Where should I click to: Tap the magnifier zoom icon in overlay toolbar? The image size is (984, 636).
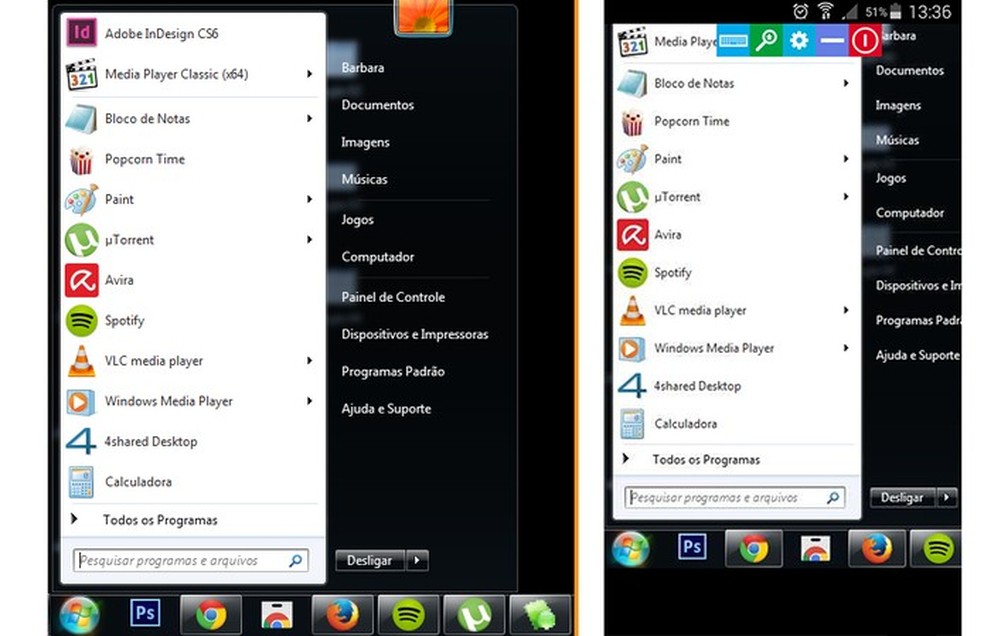[766, 41]
